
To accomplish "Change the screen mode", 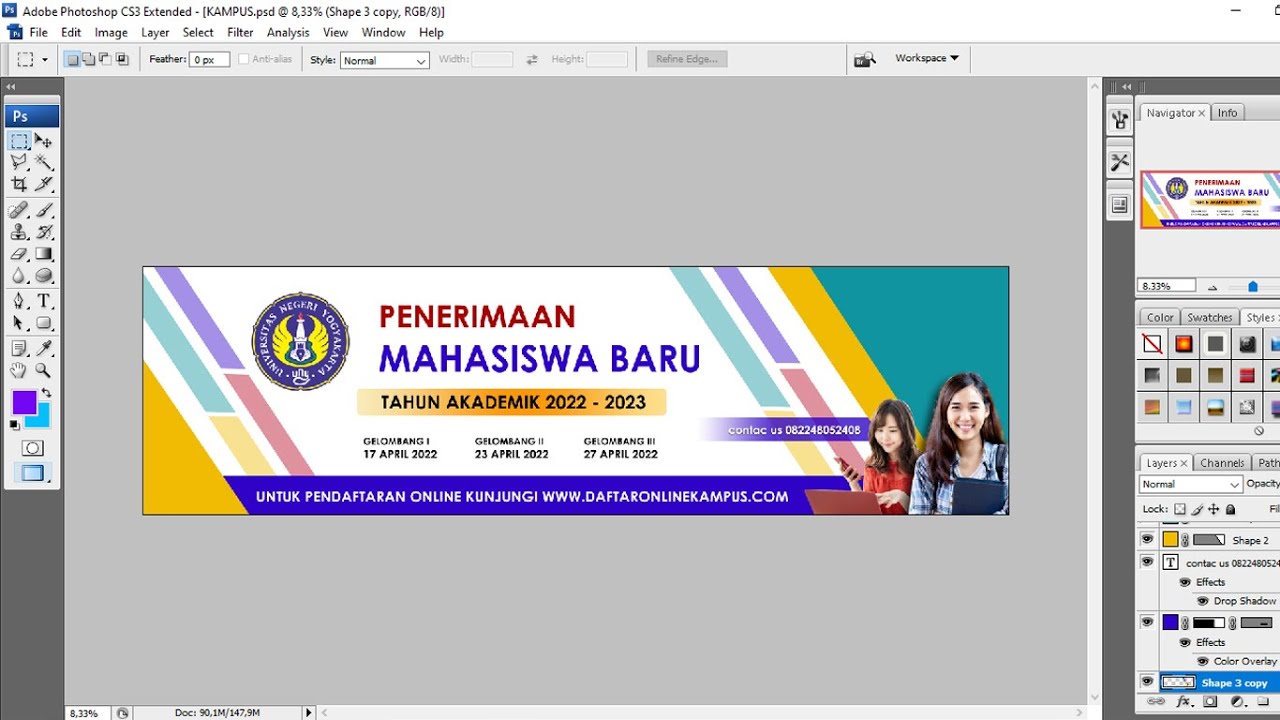I will (33, 473).
